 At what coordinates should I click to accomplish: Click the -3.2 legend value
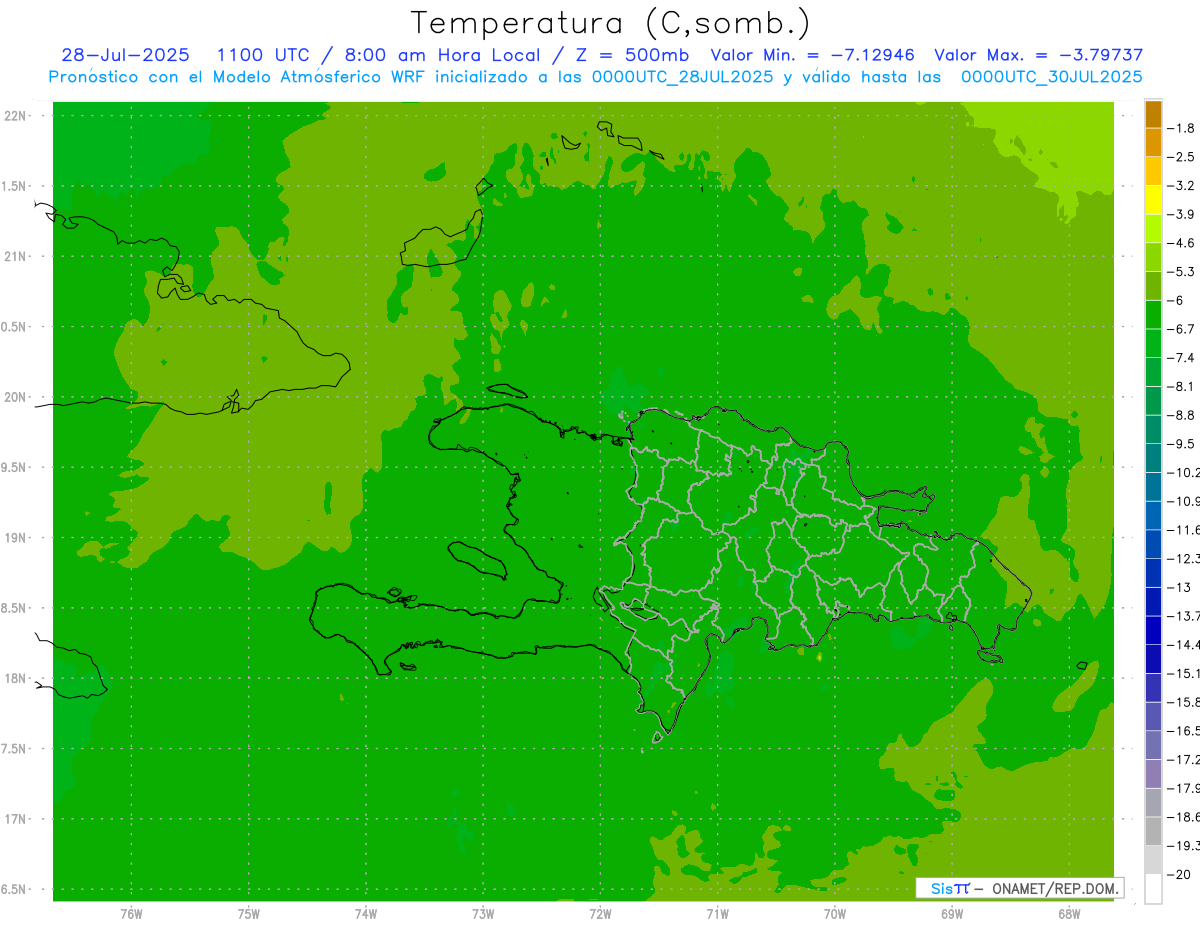pos(1181,186)
